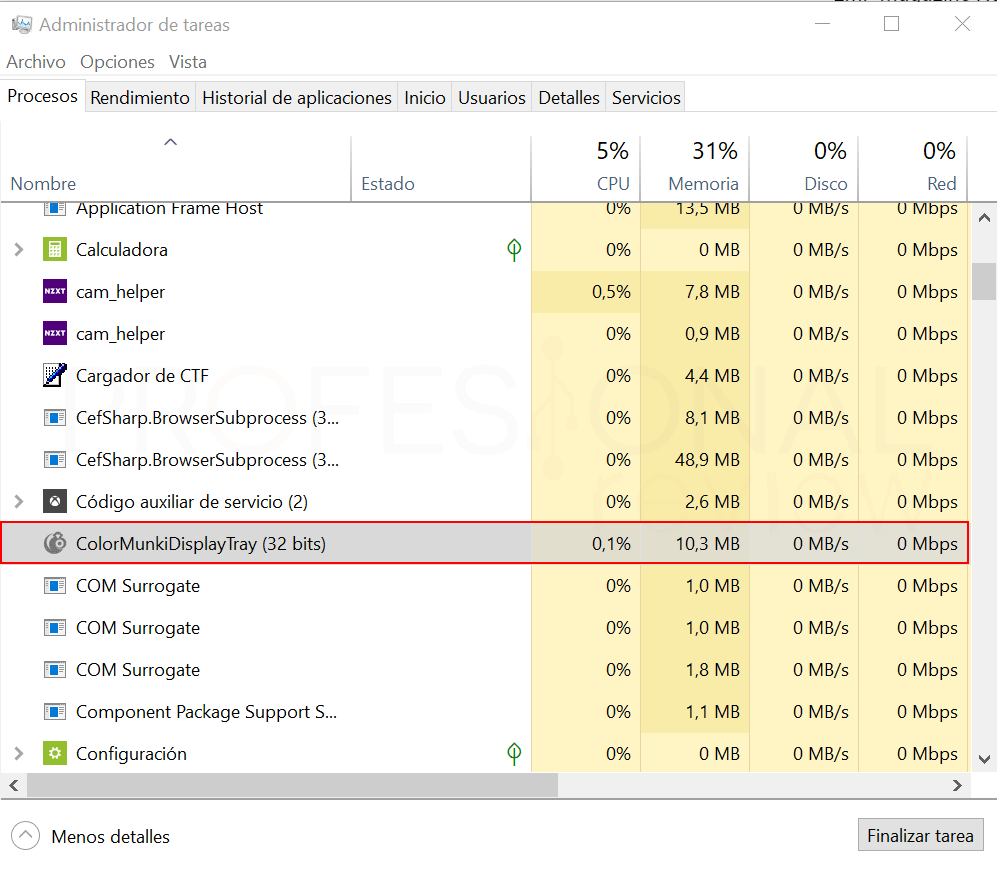
Task: Switch to the Rendimiento tab
Action: click(139, 98)
